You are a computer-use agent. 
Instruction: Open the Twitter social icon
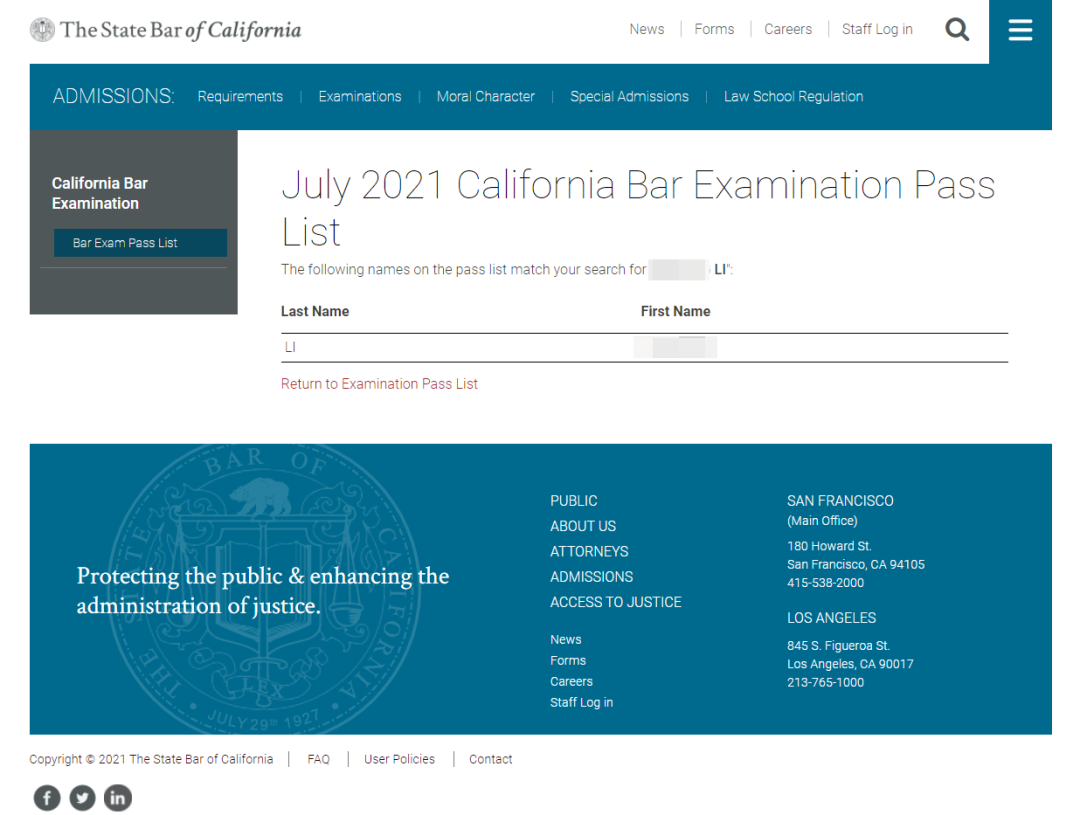[x=83, y=798]
